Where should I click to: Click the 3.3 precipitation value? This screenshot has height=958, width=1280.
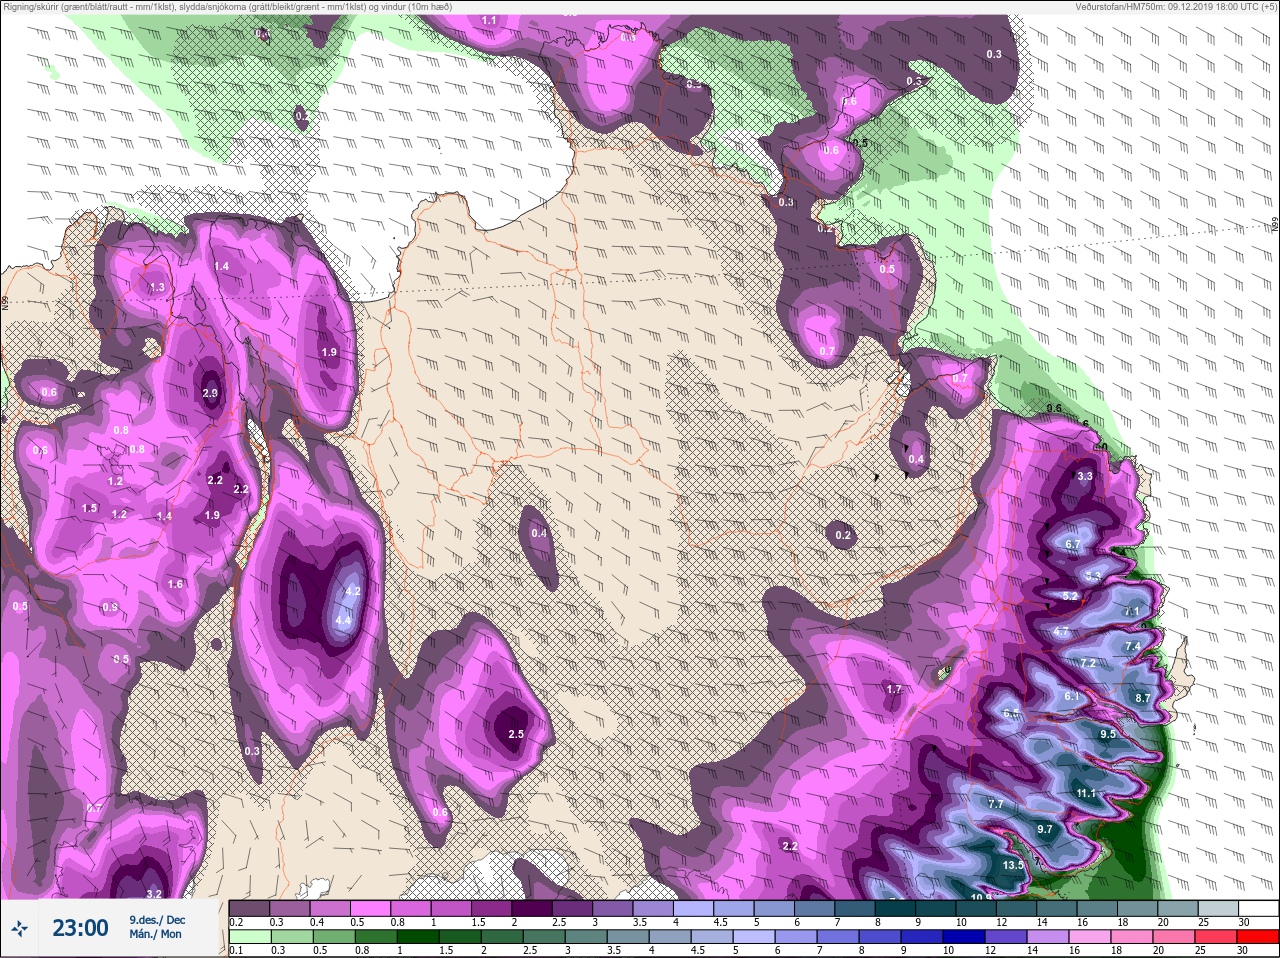click(x=1085, y=476)
